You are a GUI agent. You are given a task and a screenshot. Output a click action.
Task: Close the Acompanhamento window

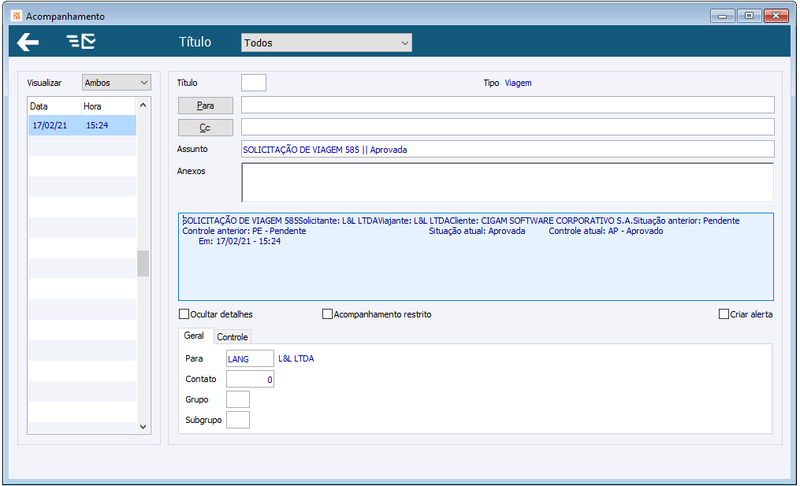(x=776, y=16)
